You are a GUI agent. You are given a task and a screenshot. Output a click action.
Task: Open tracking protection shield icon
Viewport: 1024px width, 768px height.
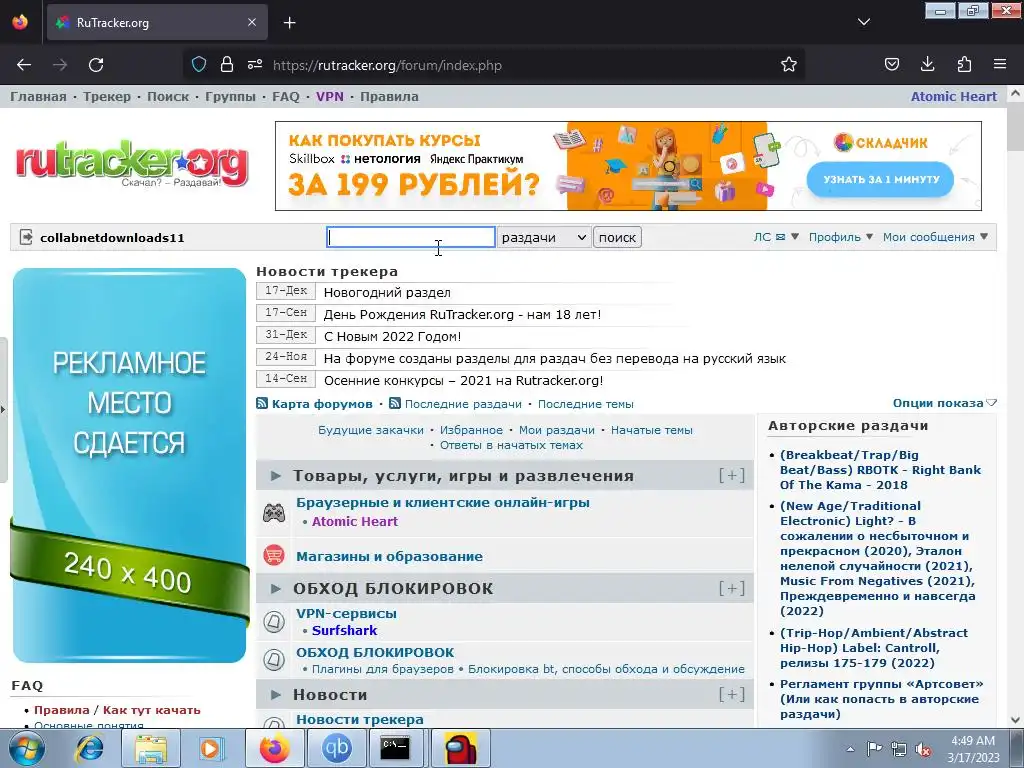(199, 65)
